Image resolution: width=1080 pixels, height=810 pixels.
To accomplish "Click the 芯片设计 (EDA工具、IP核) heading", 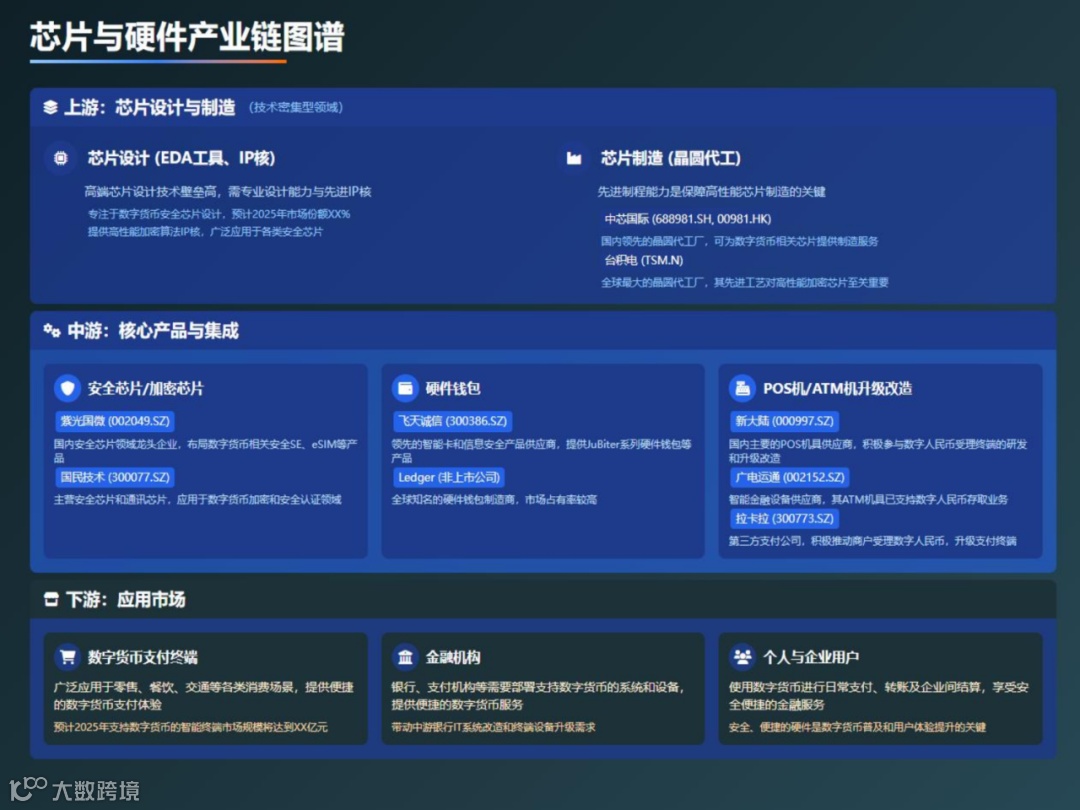I will [181, 158].
